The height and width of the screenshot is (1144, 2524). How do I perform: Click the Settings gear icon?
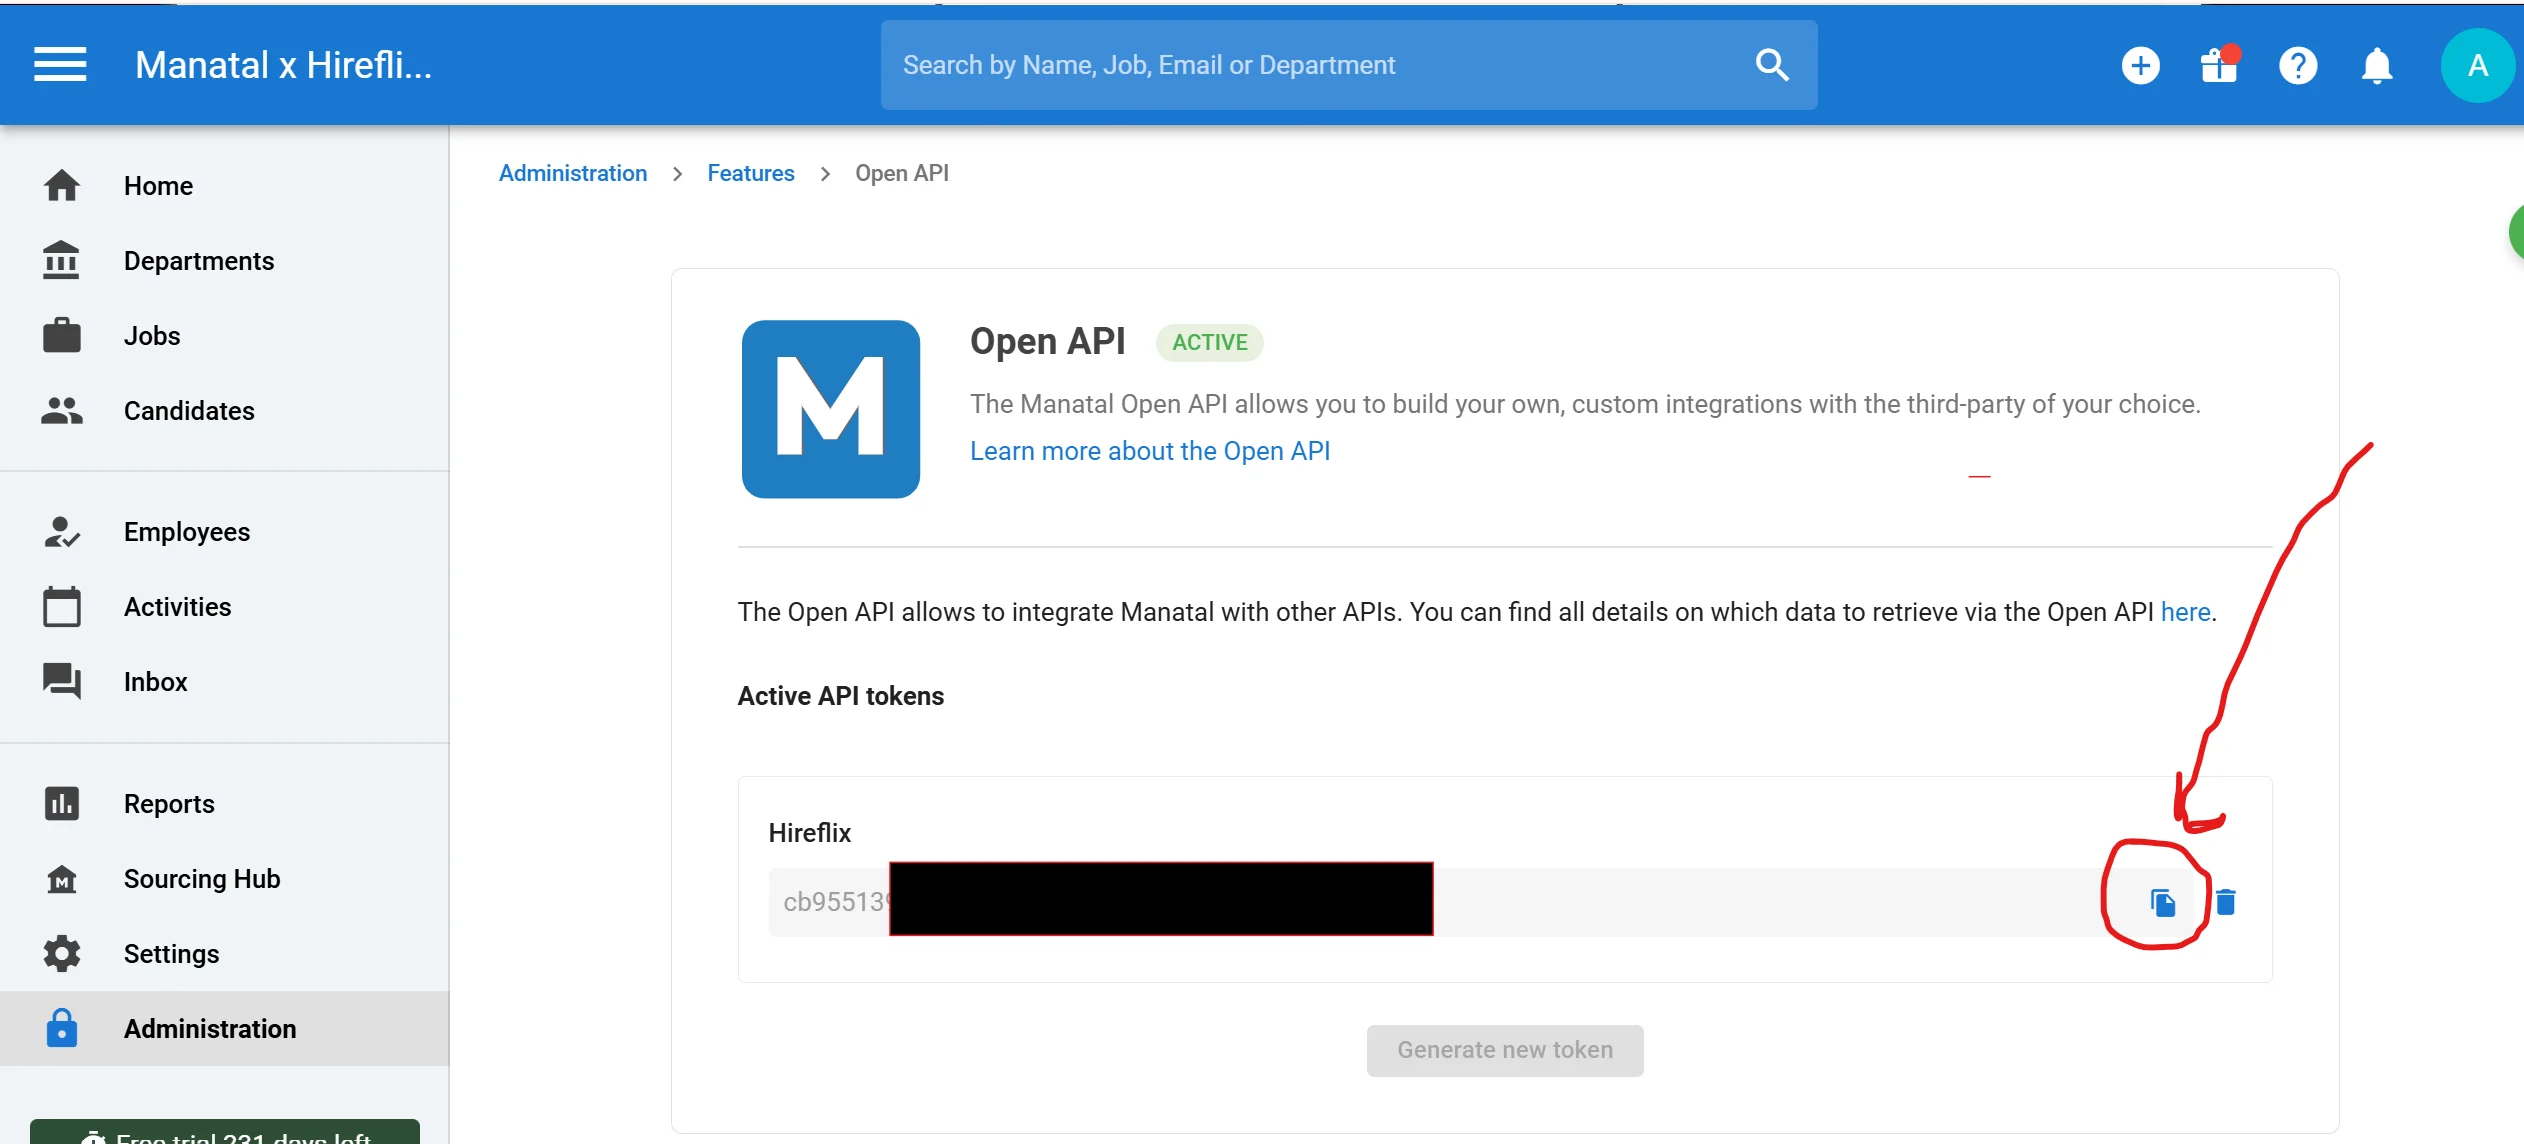pyautogui.click(x=62, y=954)
